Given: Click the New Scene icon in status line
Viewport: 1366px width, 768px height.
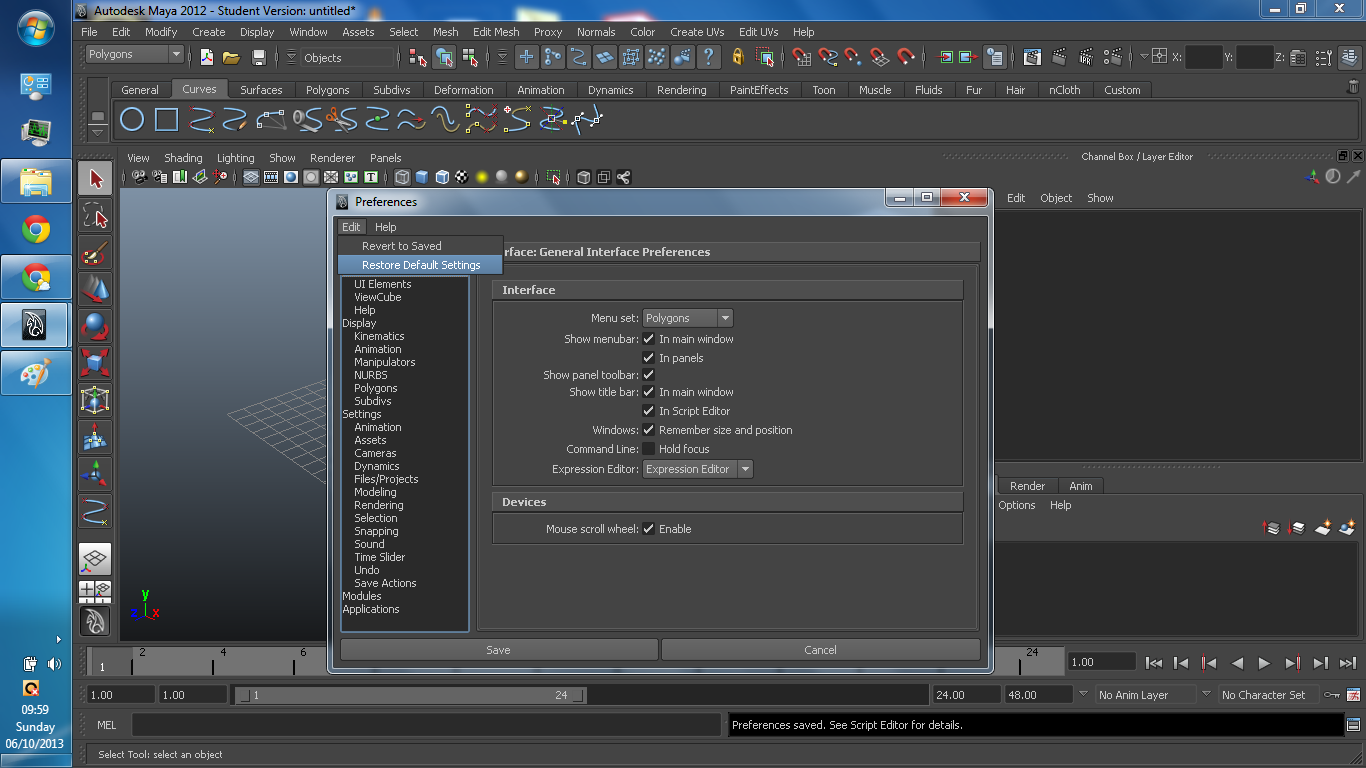Looking at the screenshot, I should click(207, 57).
